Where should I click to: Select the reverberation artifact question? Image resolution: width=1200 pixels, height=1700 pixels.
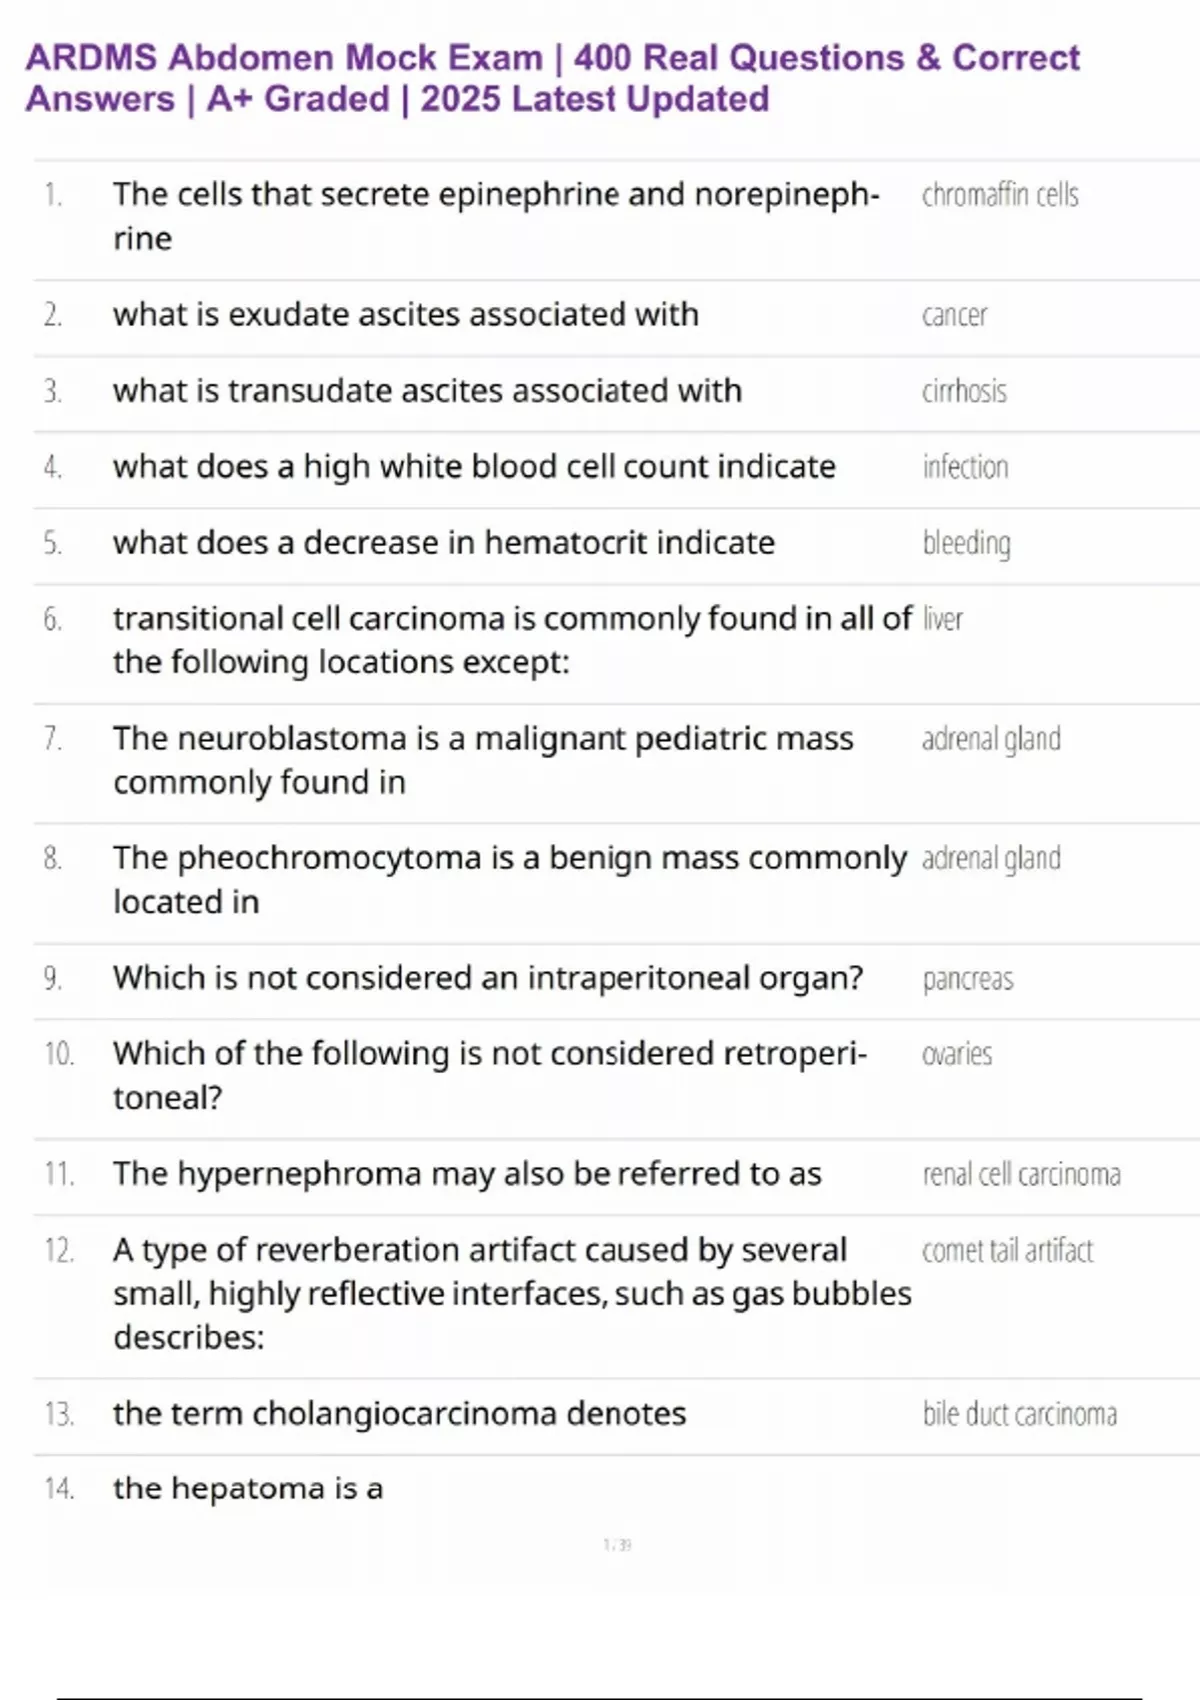pyautogui.click(x=511, y=1293)
